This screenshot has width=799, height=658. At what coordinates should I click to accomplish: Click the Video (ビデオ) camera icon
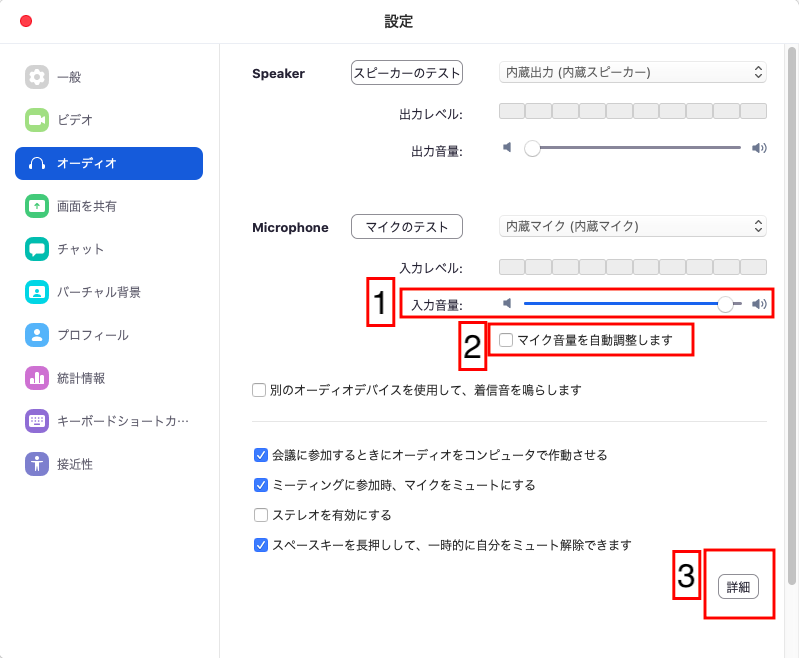coord(37,120)
